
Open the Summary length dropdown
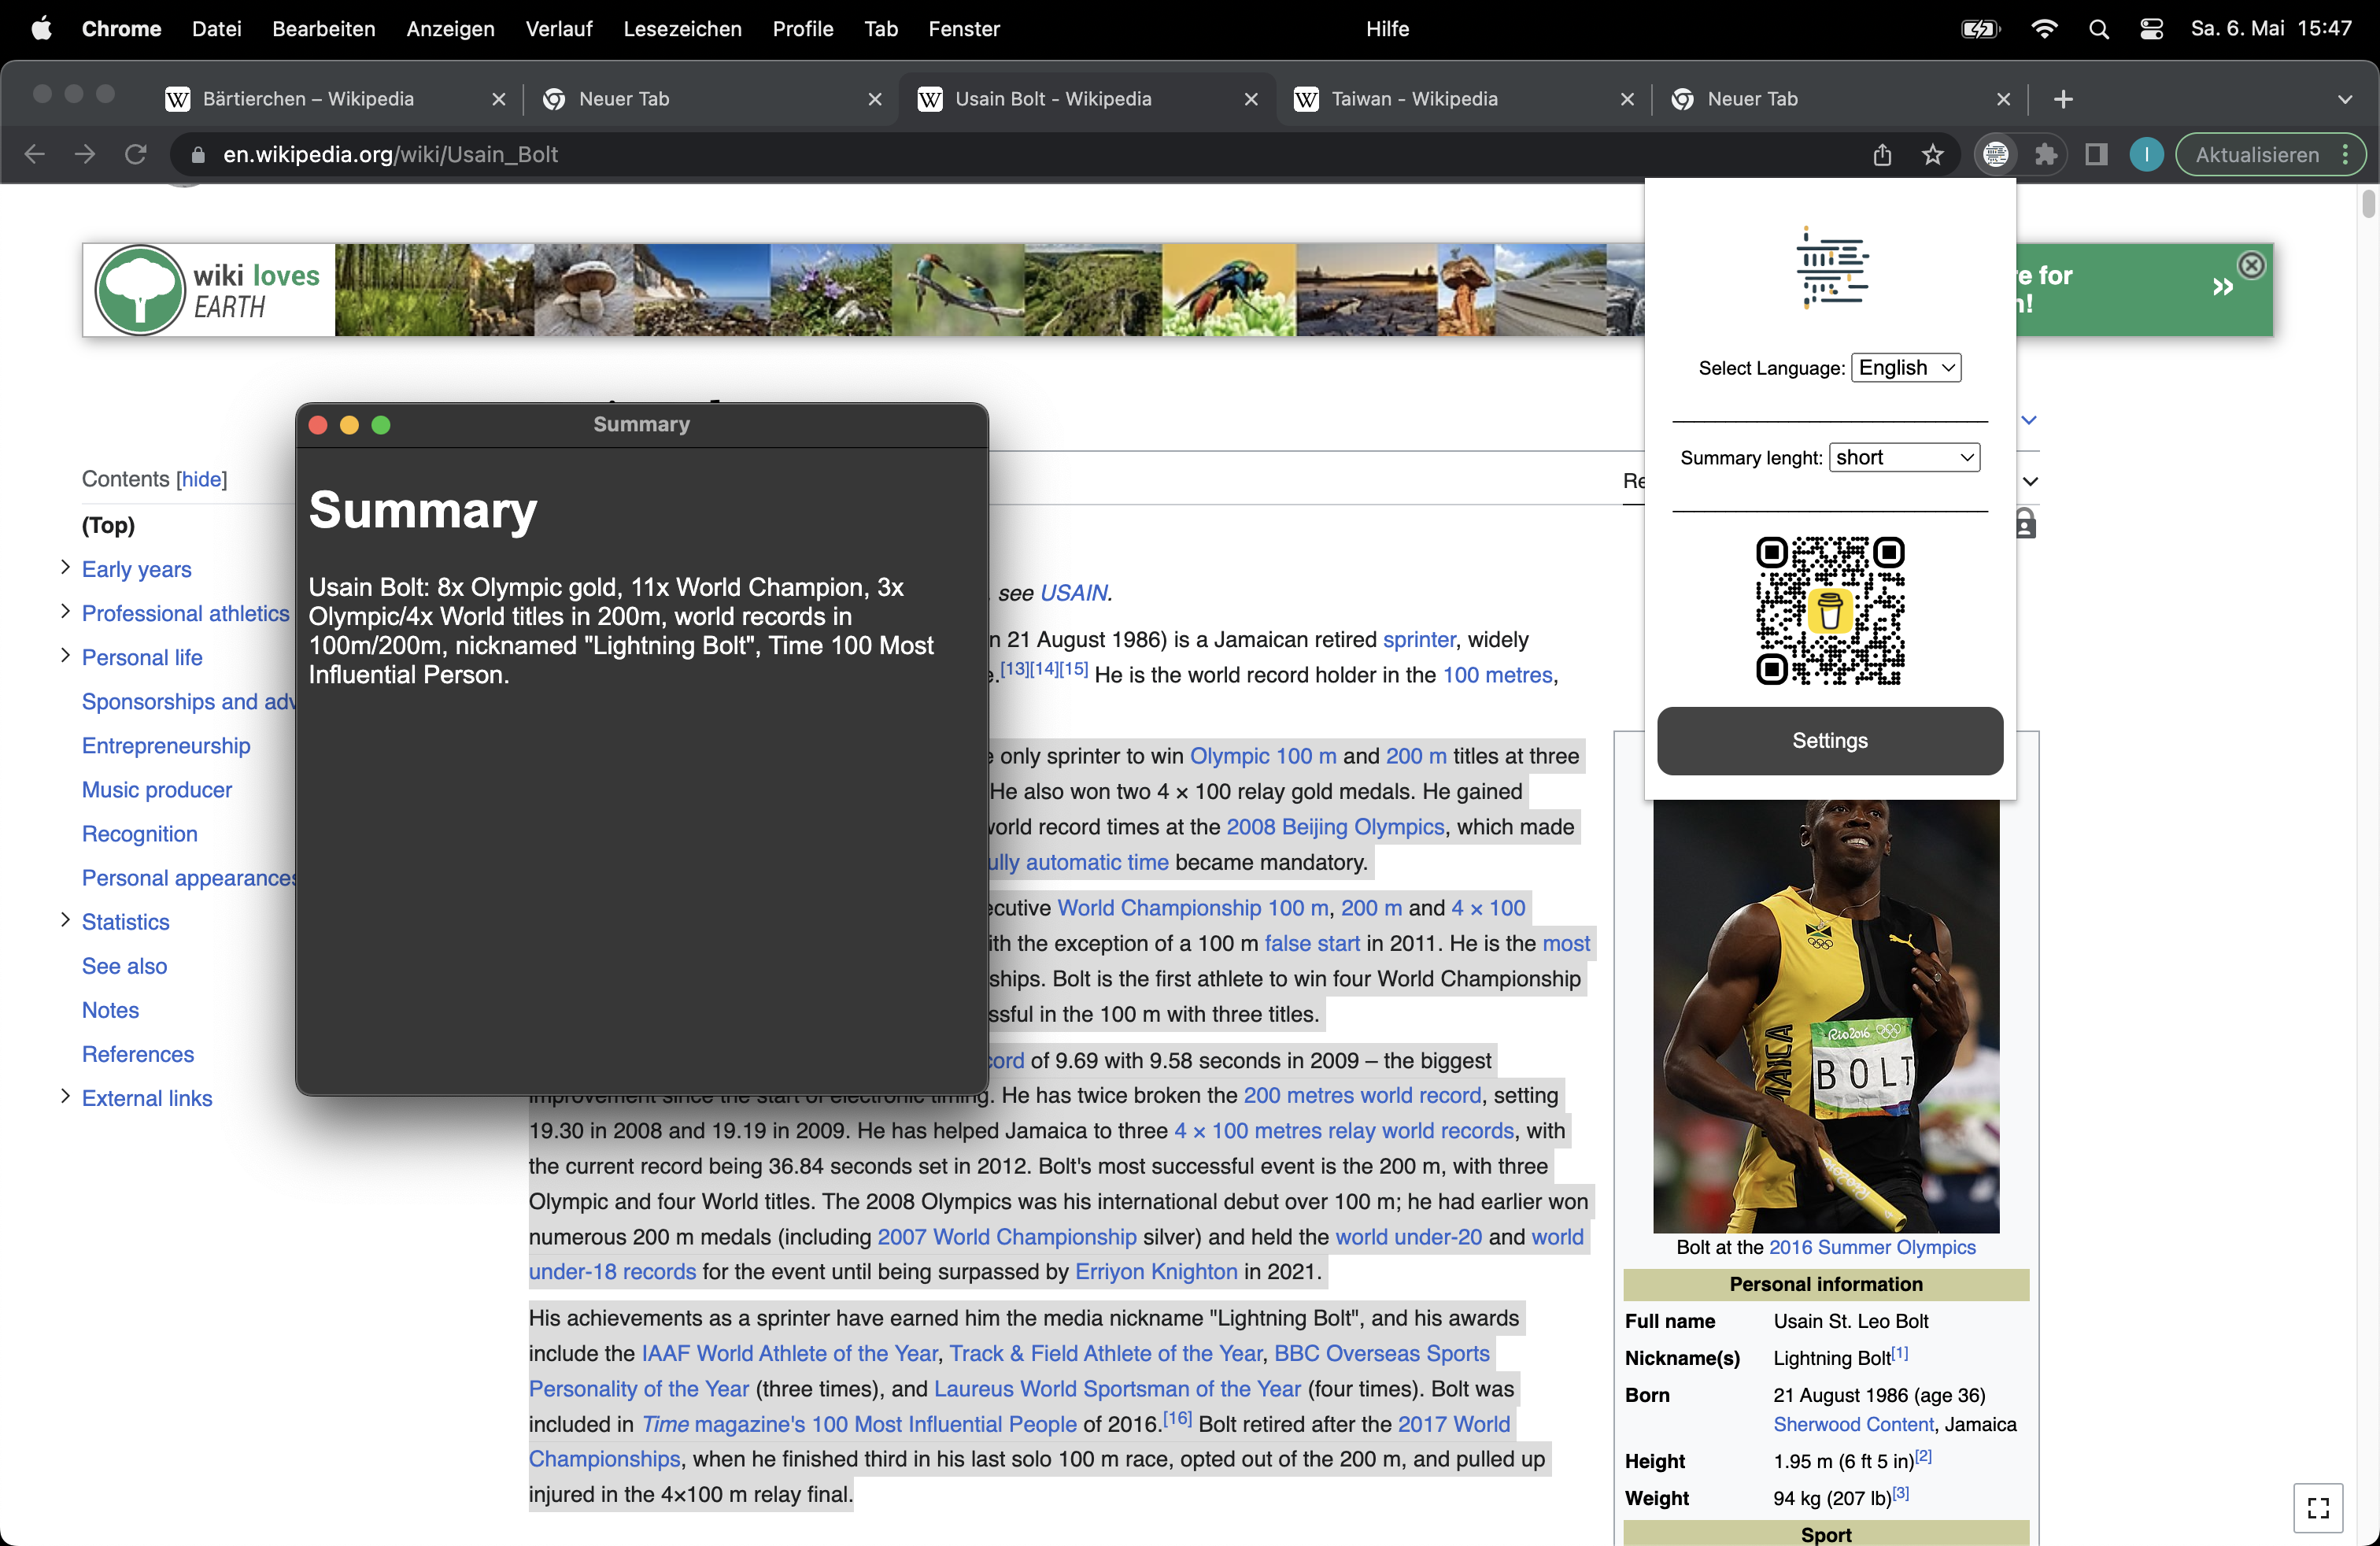(1904, 458)
